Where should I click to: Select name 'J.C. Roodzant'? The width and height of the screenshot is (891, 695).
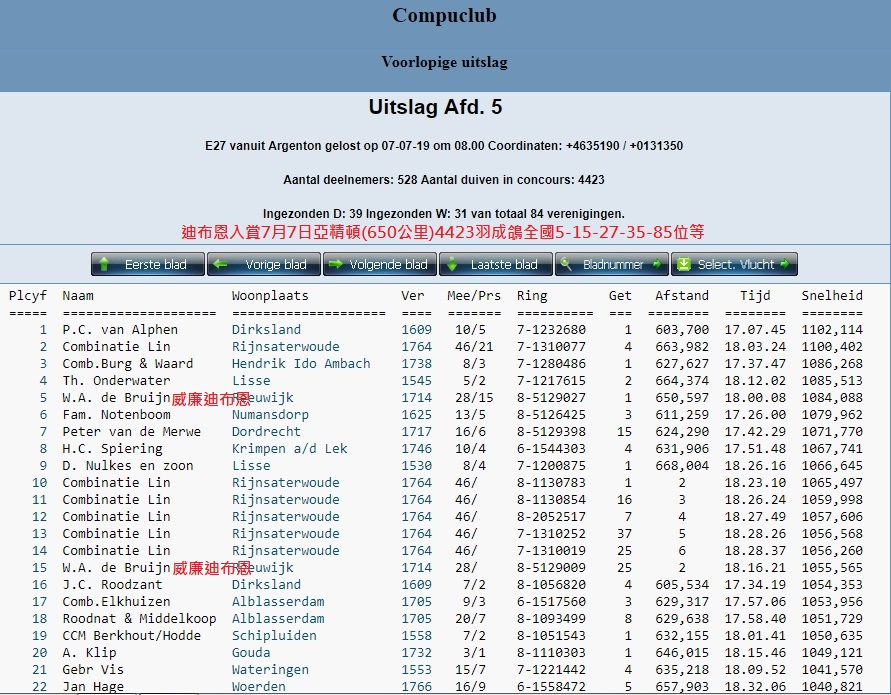(x=112, y=585)
